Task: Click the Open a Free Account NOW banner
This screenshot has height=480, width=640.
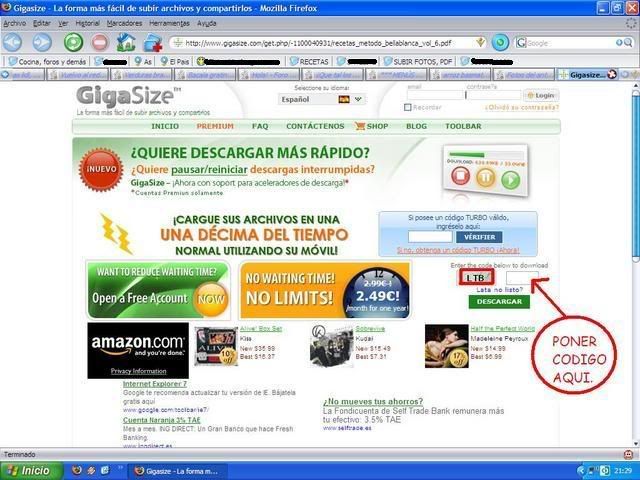Action: tap(158, 290)
